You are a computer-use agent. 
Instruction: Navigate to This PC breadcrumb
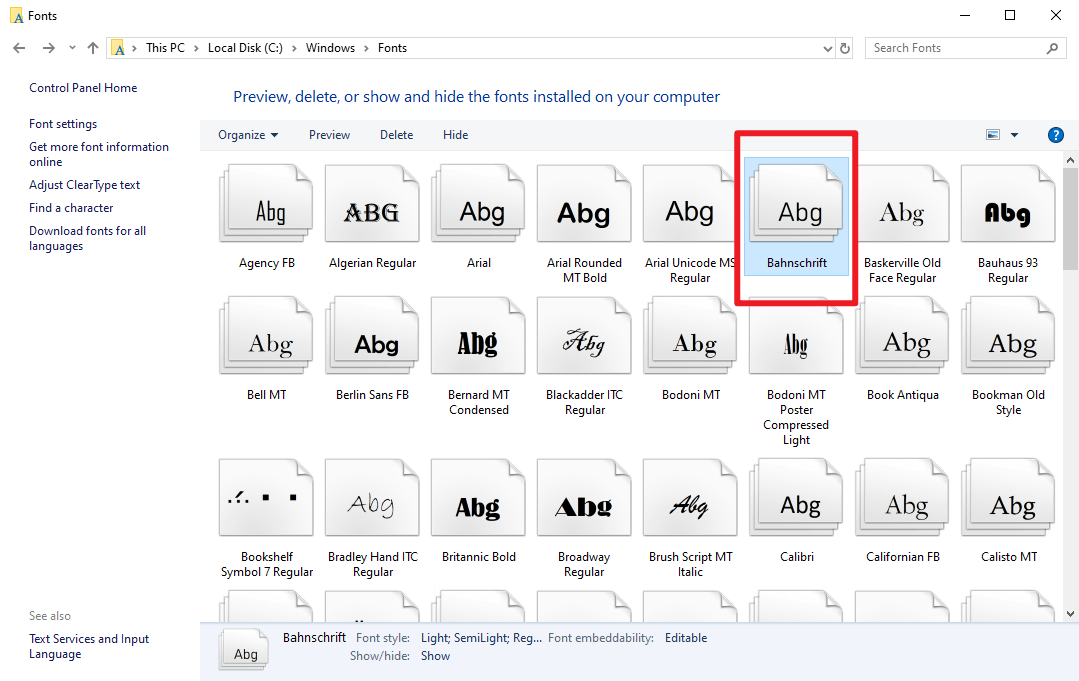tap(165, 48)
